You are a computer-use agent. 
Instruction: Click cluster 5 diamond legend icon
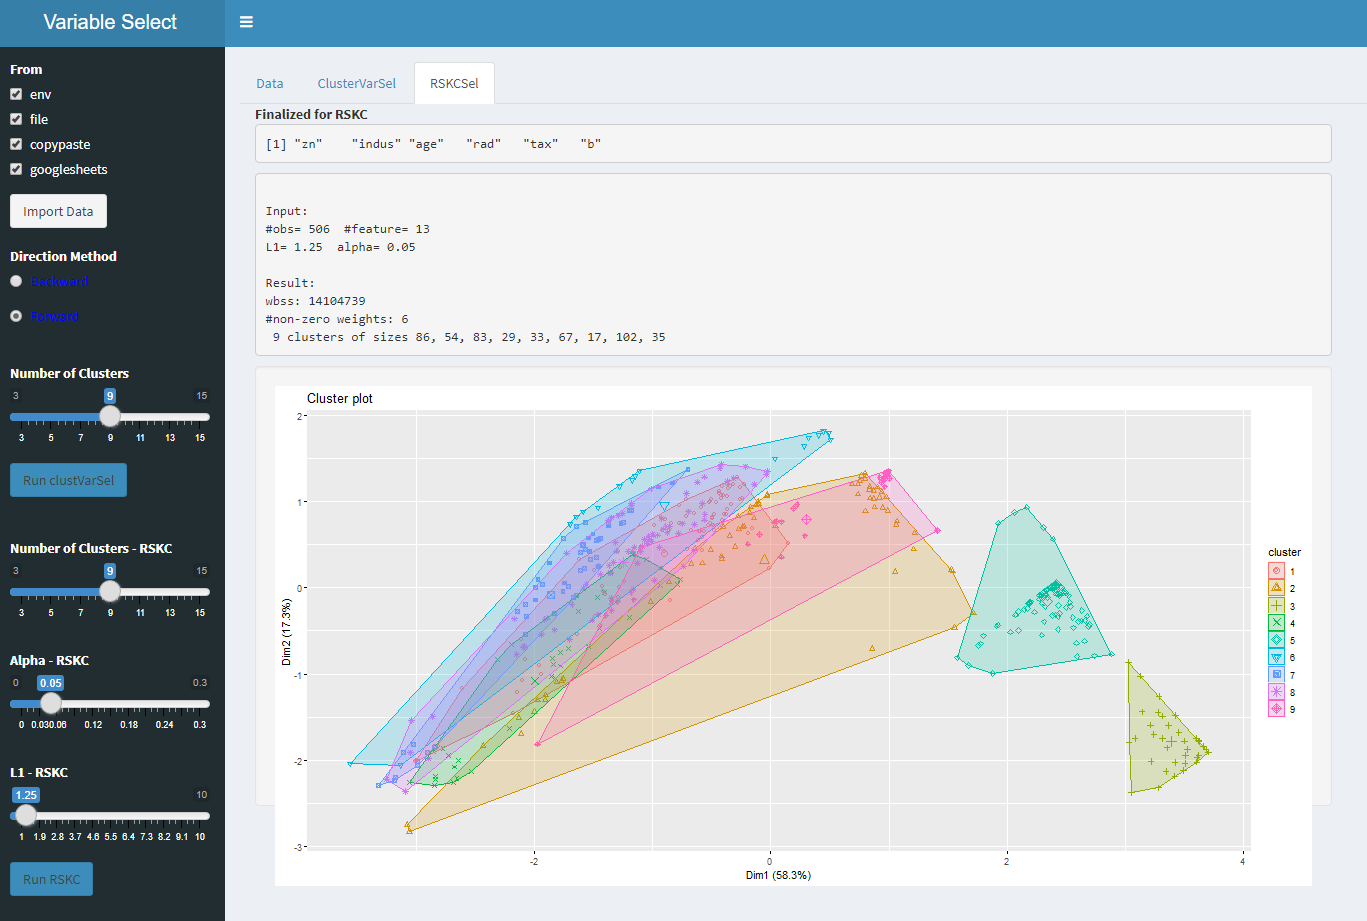pos(1276,640)
